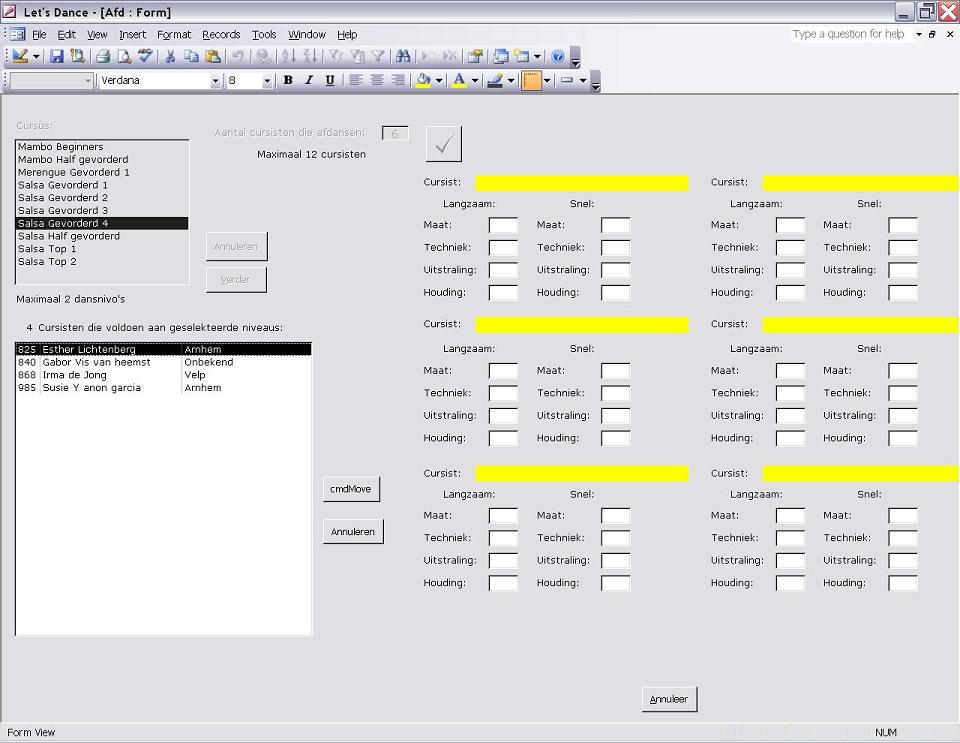
Task: Click the Sort Descending icon
Action: coord(310,56)
